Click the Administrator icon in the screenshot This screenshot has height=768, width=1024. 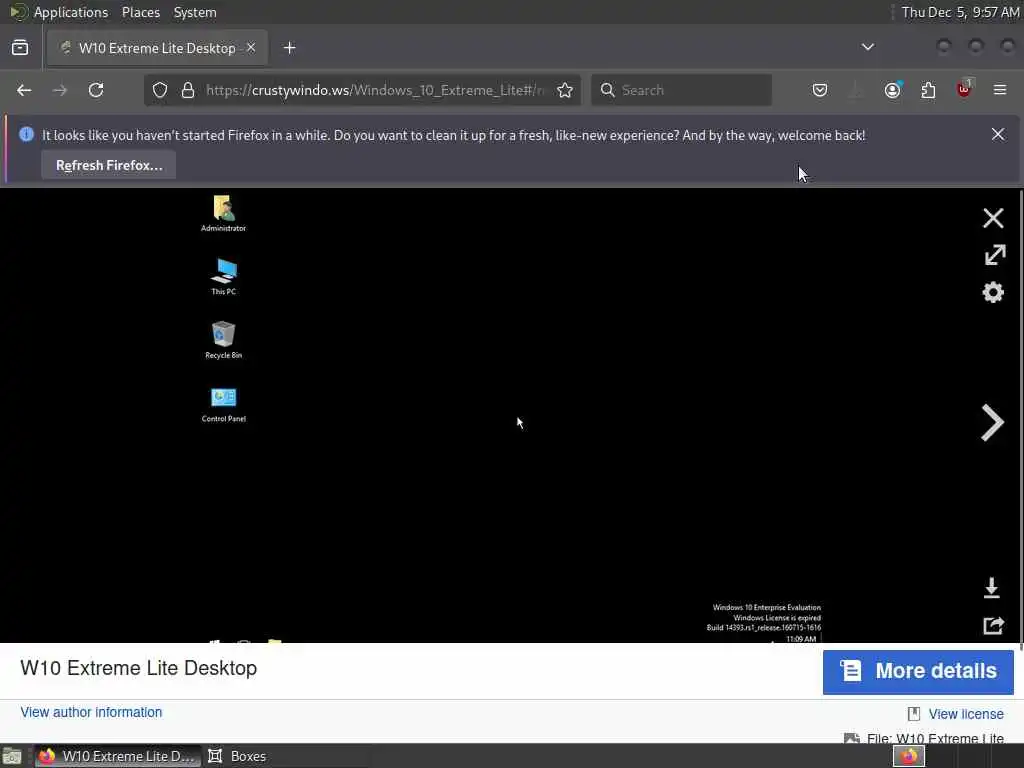(x=223, y=214)
